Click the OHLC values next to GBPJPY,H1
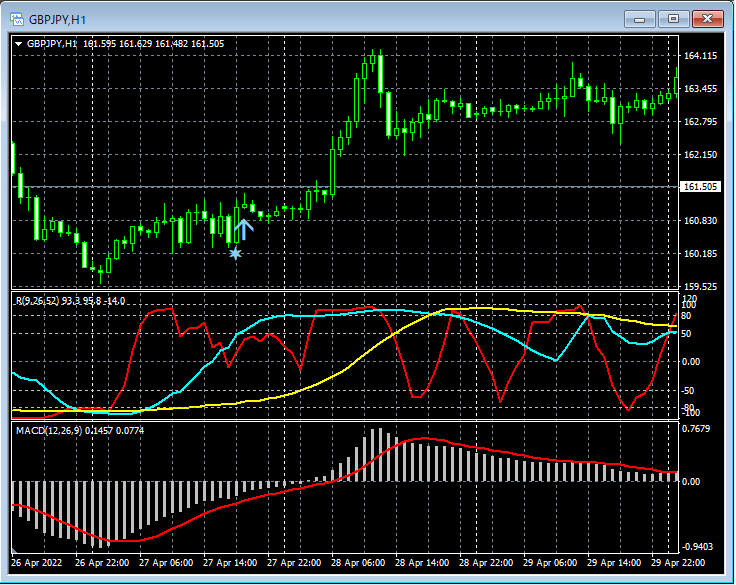Screen dimensions: 736x585 click(153, 43)
